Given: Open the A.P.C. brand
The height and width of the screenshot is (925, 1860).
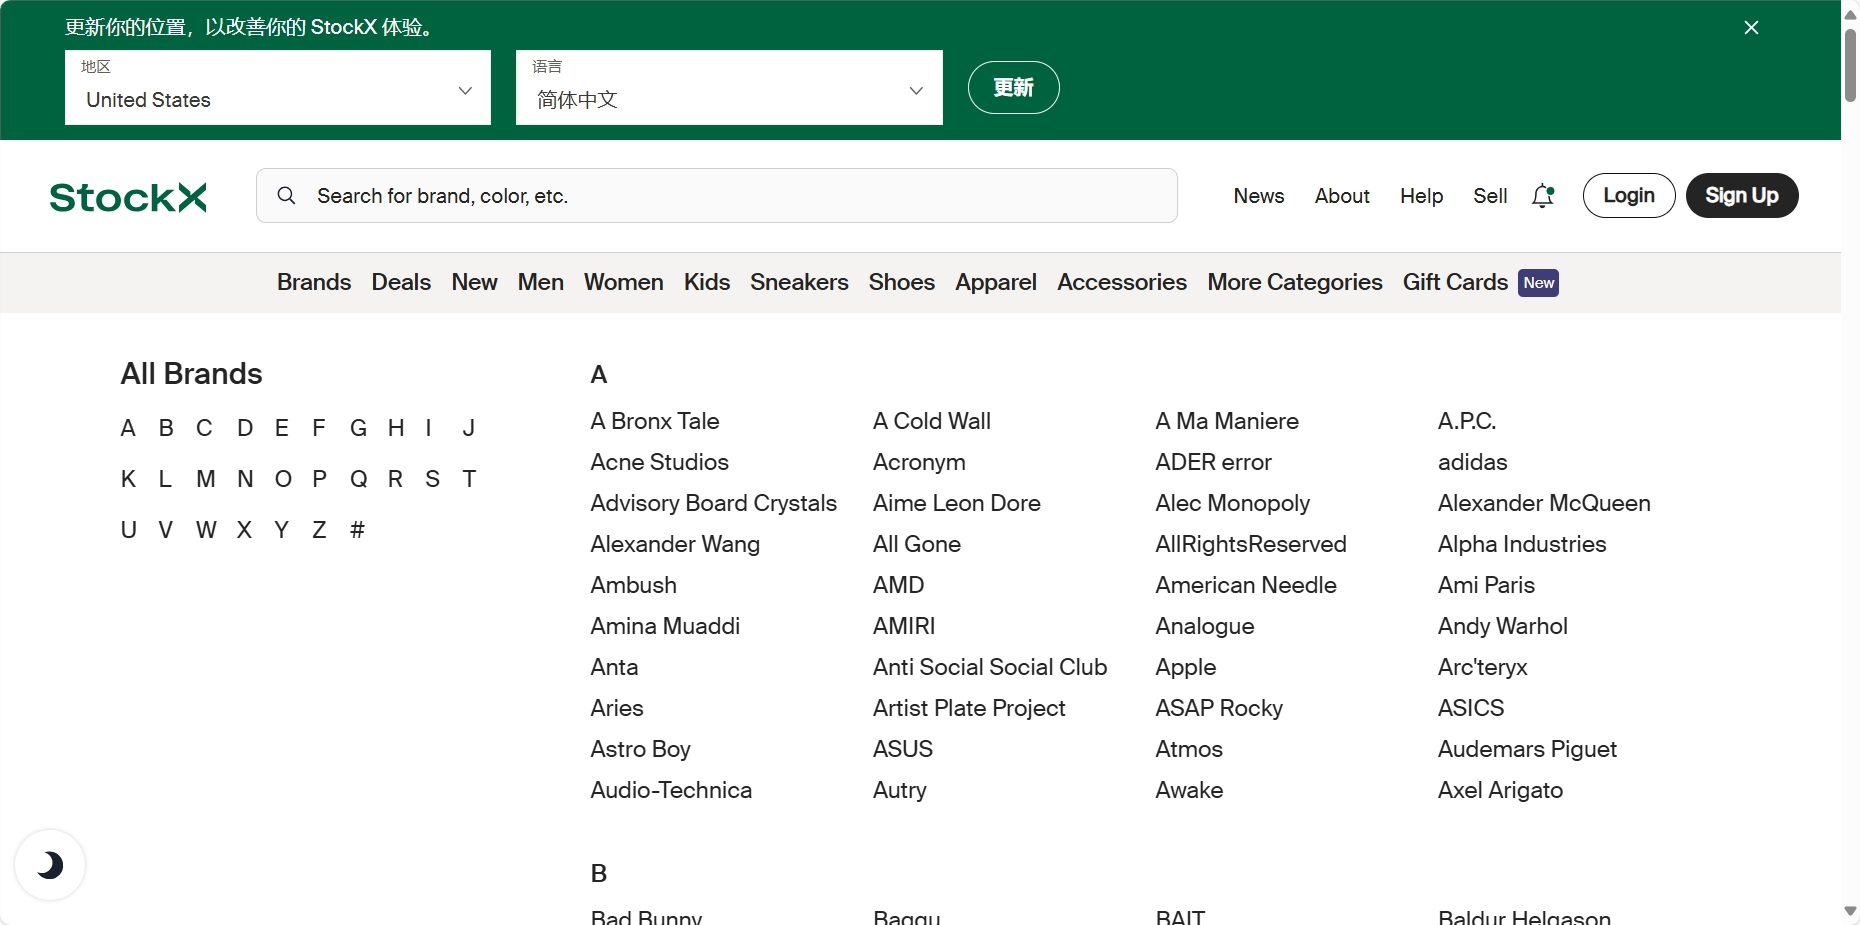Looking at the screenshot, I should 1467,422.
